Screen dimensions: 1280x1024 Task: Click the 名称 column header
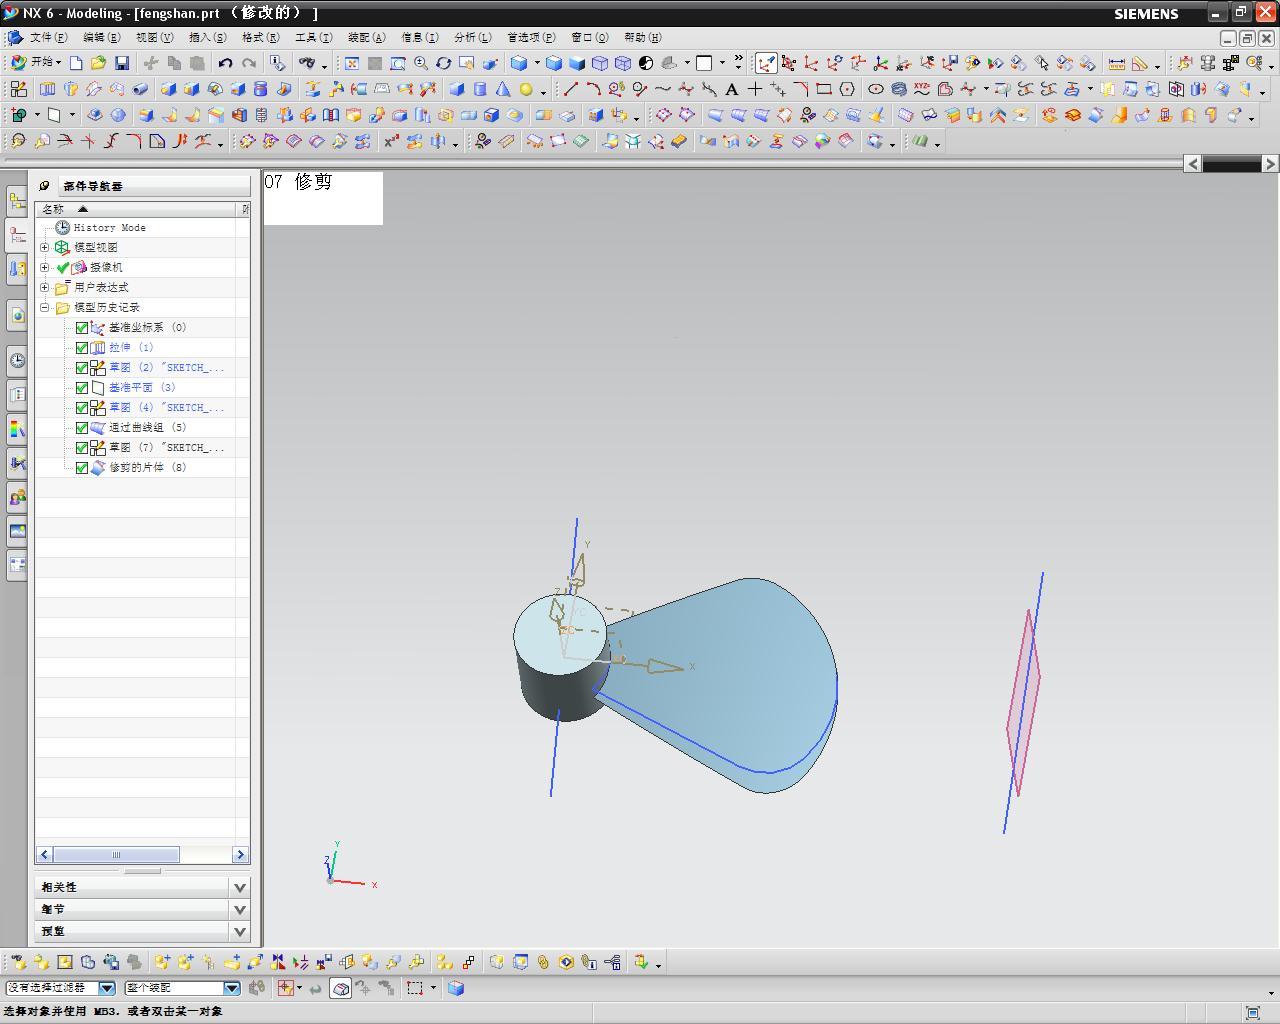click(137, 209)
